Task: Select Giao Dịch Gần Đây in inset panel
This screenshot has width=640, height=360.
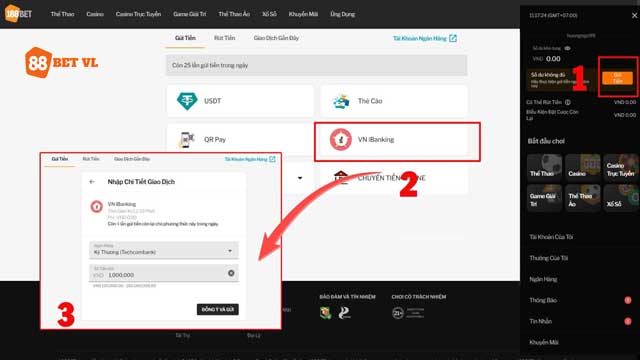Action: 132,159
